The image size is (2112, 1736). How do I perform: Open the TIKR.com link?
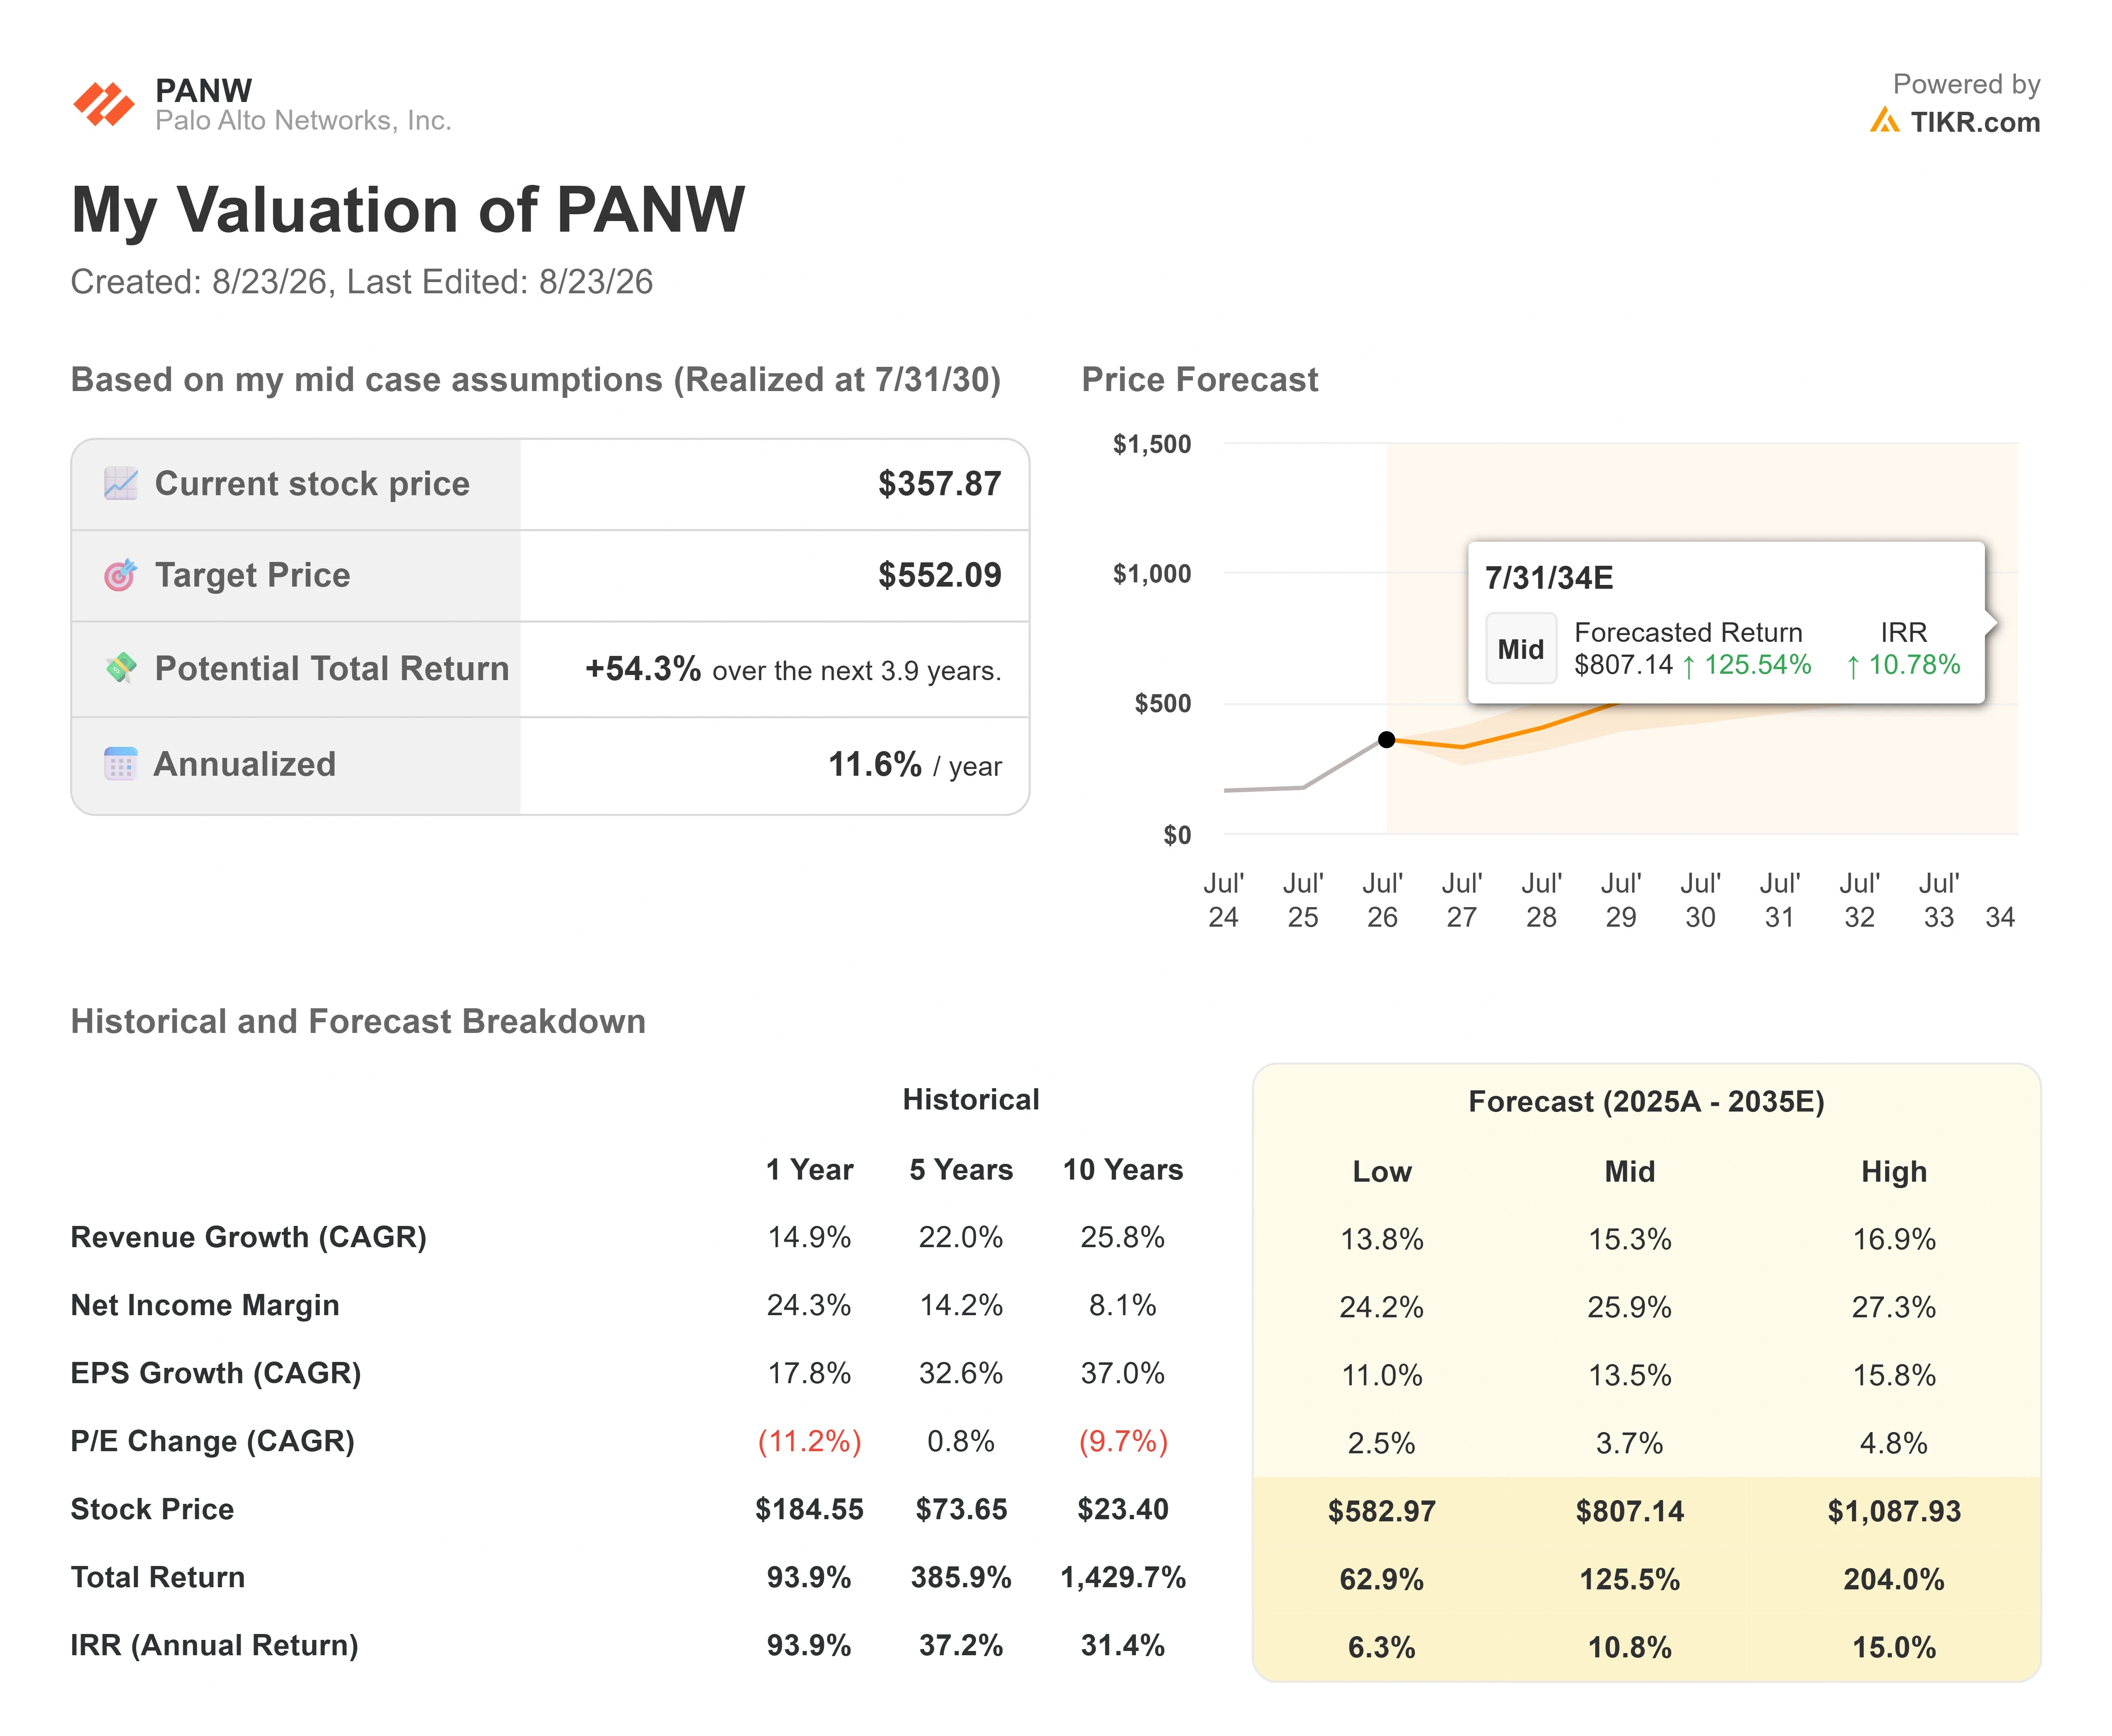tap(1975, 122)
